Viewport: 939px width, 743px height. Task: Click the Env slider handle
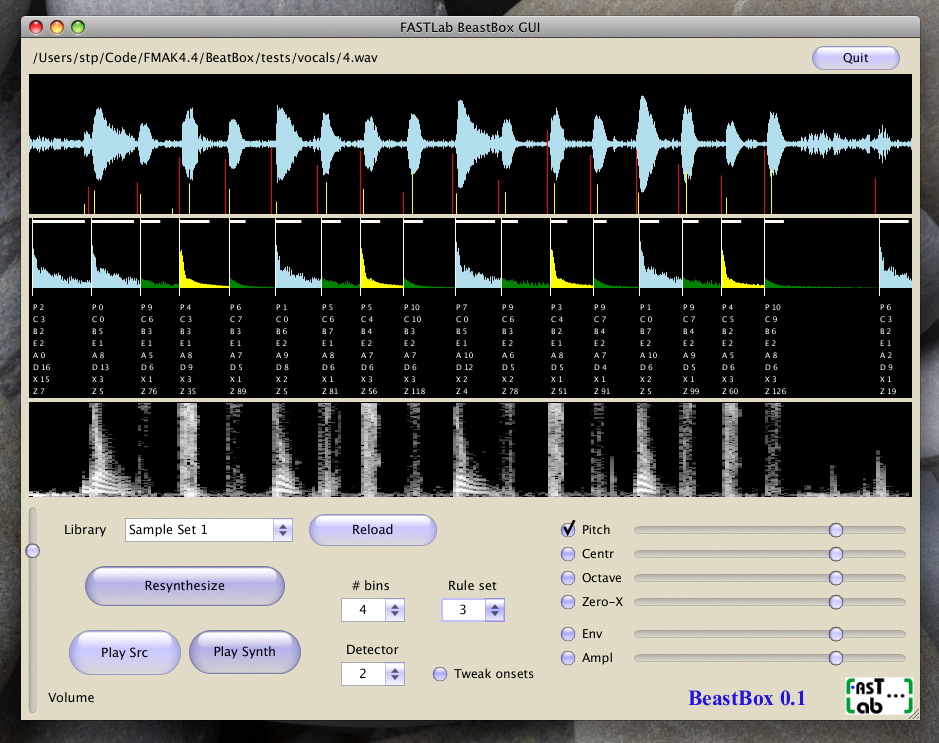836,633
